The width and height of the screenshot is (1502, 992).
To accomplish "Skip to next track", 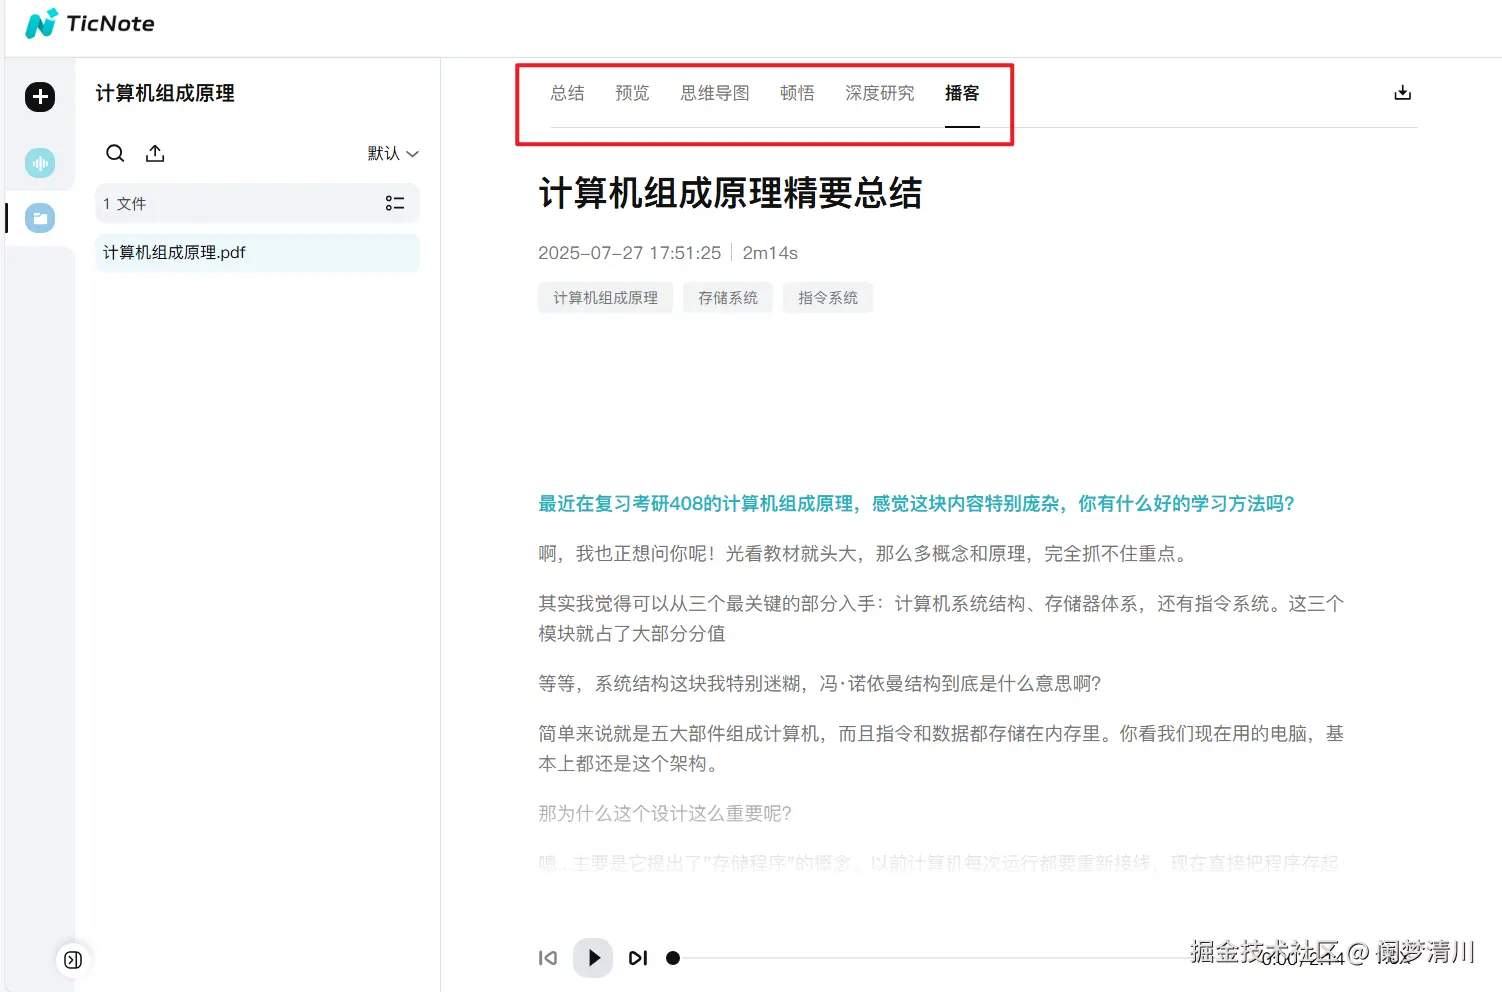I will click(638, 958).
